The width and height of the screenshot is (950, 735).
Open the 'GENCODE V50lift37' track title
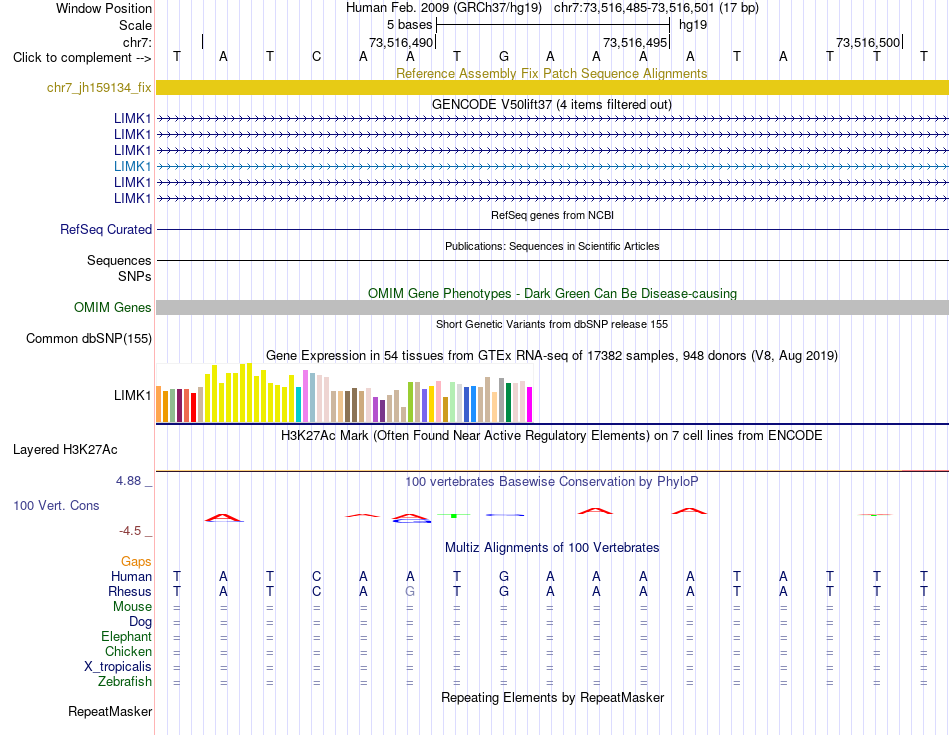[x=552, y=104]
